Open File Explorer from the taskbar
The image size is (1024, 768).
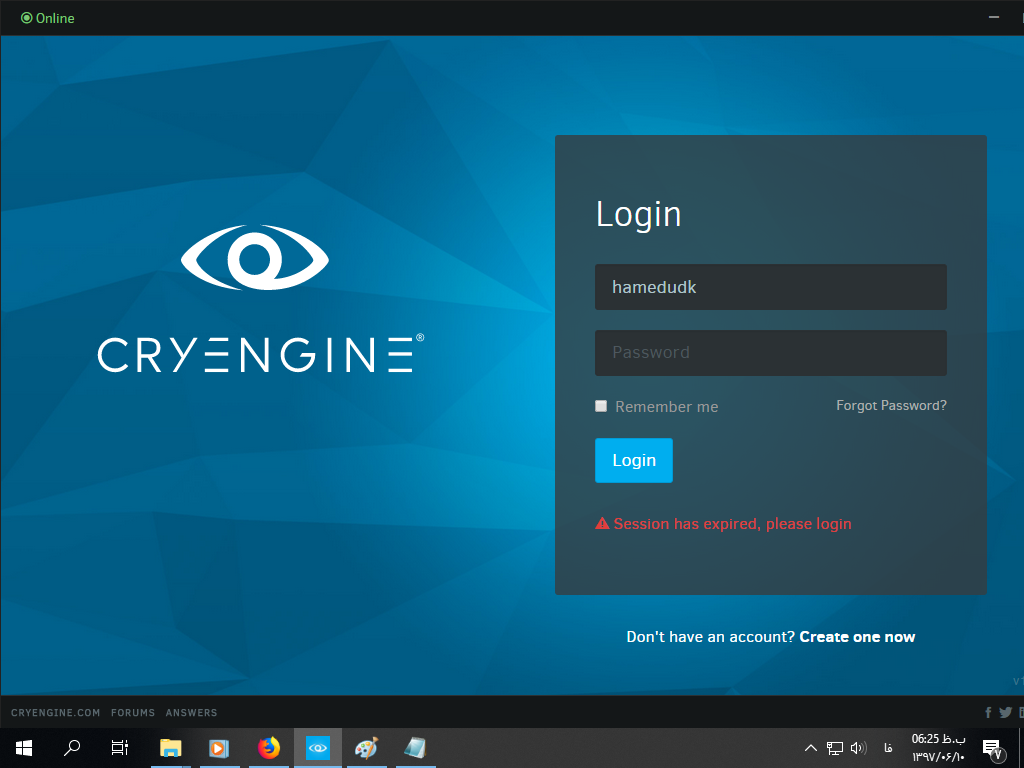171,748
